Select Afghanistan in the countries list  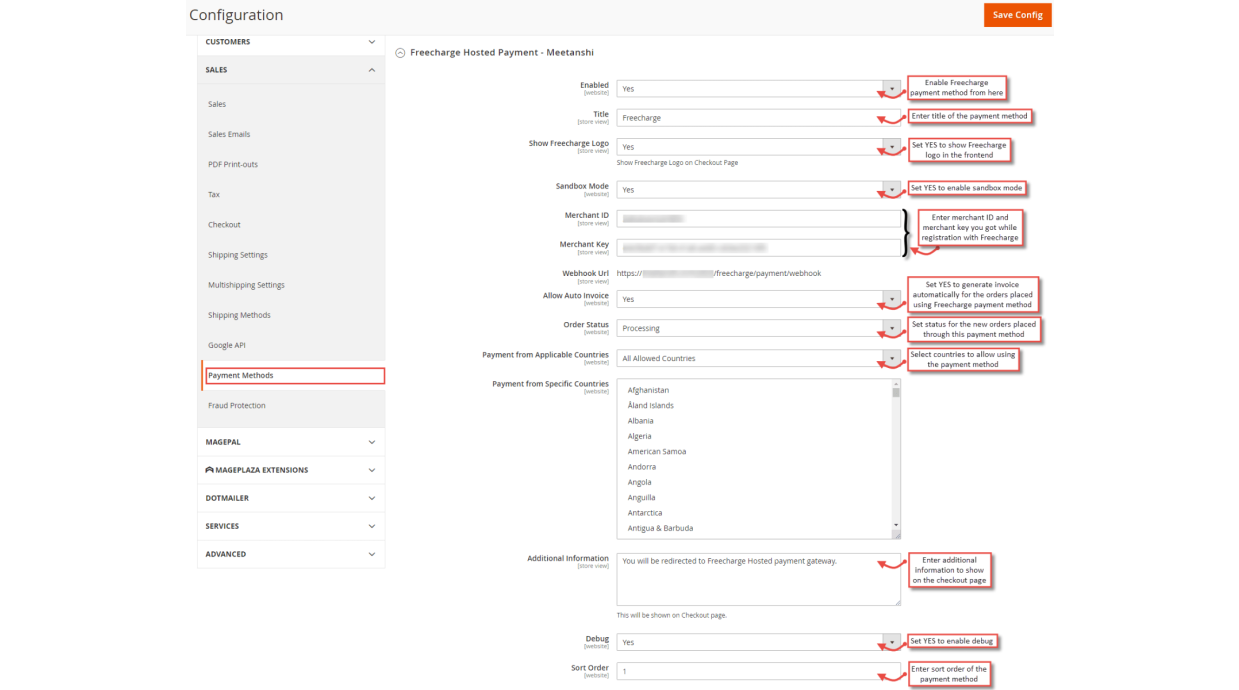point(755,390)
